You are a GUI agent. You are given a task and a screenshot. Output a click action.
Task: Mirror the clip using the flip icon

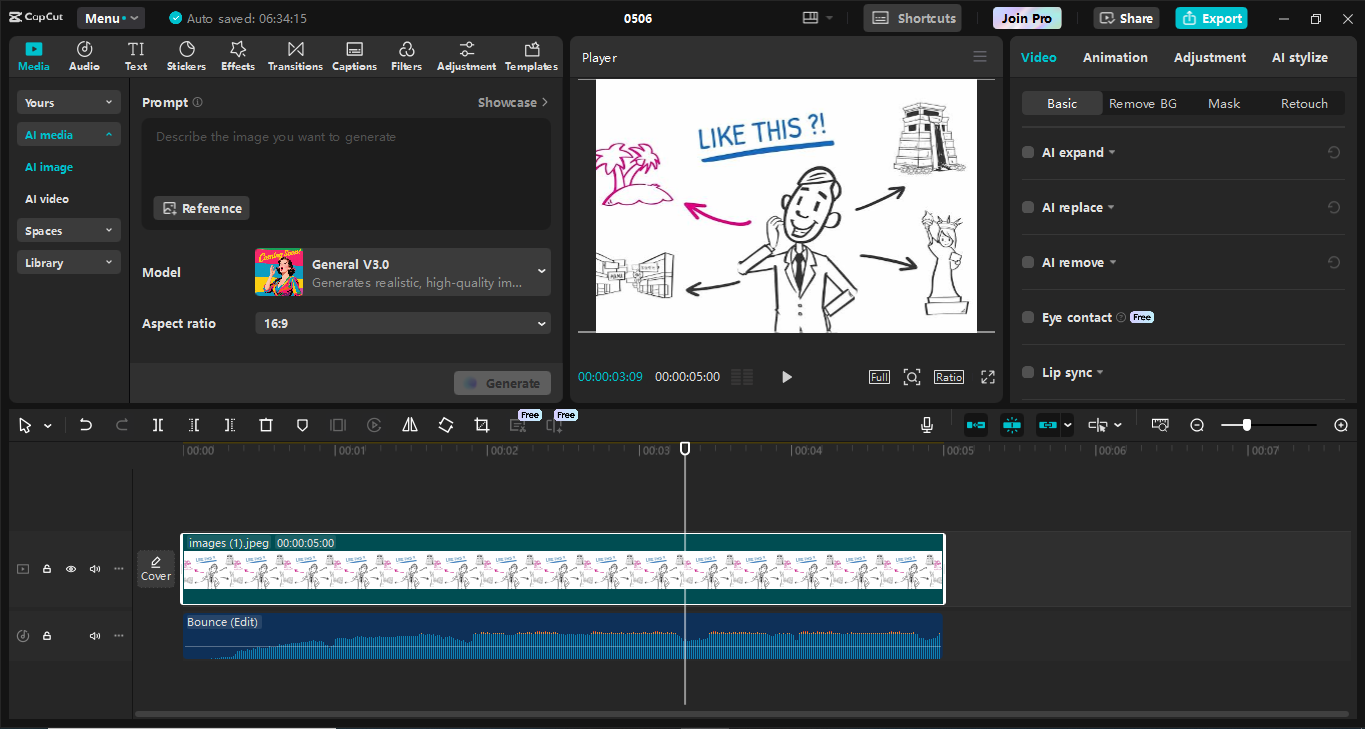409,424
